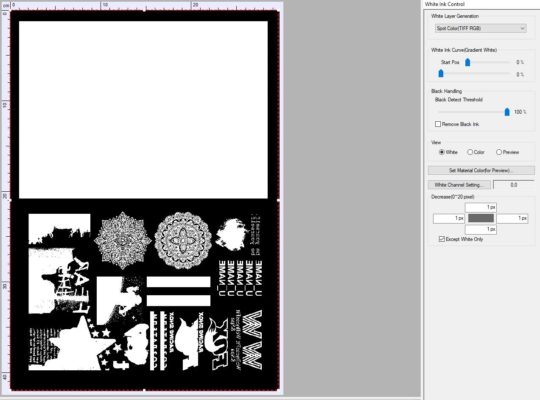Click the gray swatch in Decrease group

[481, 218]
